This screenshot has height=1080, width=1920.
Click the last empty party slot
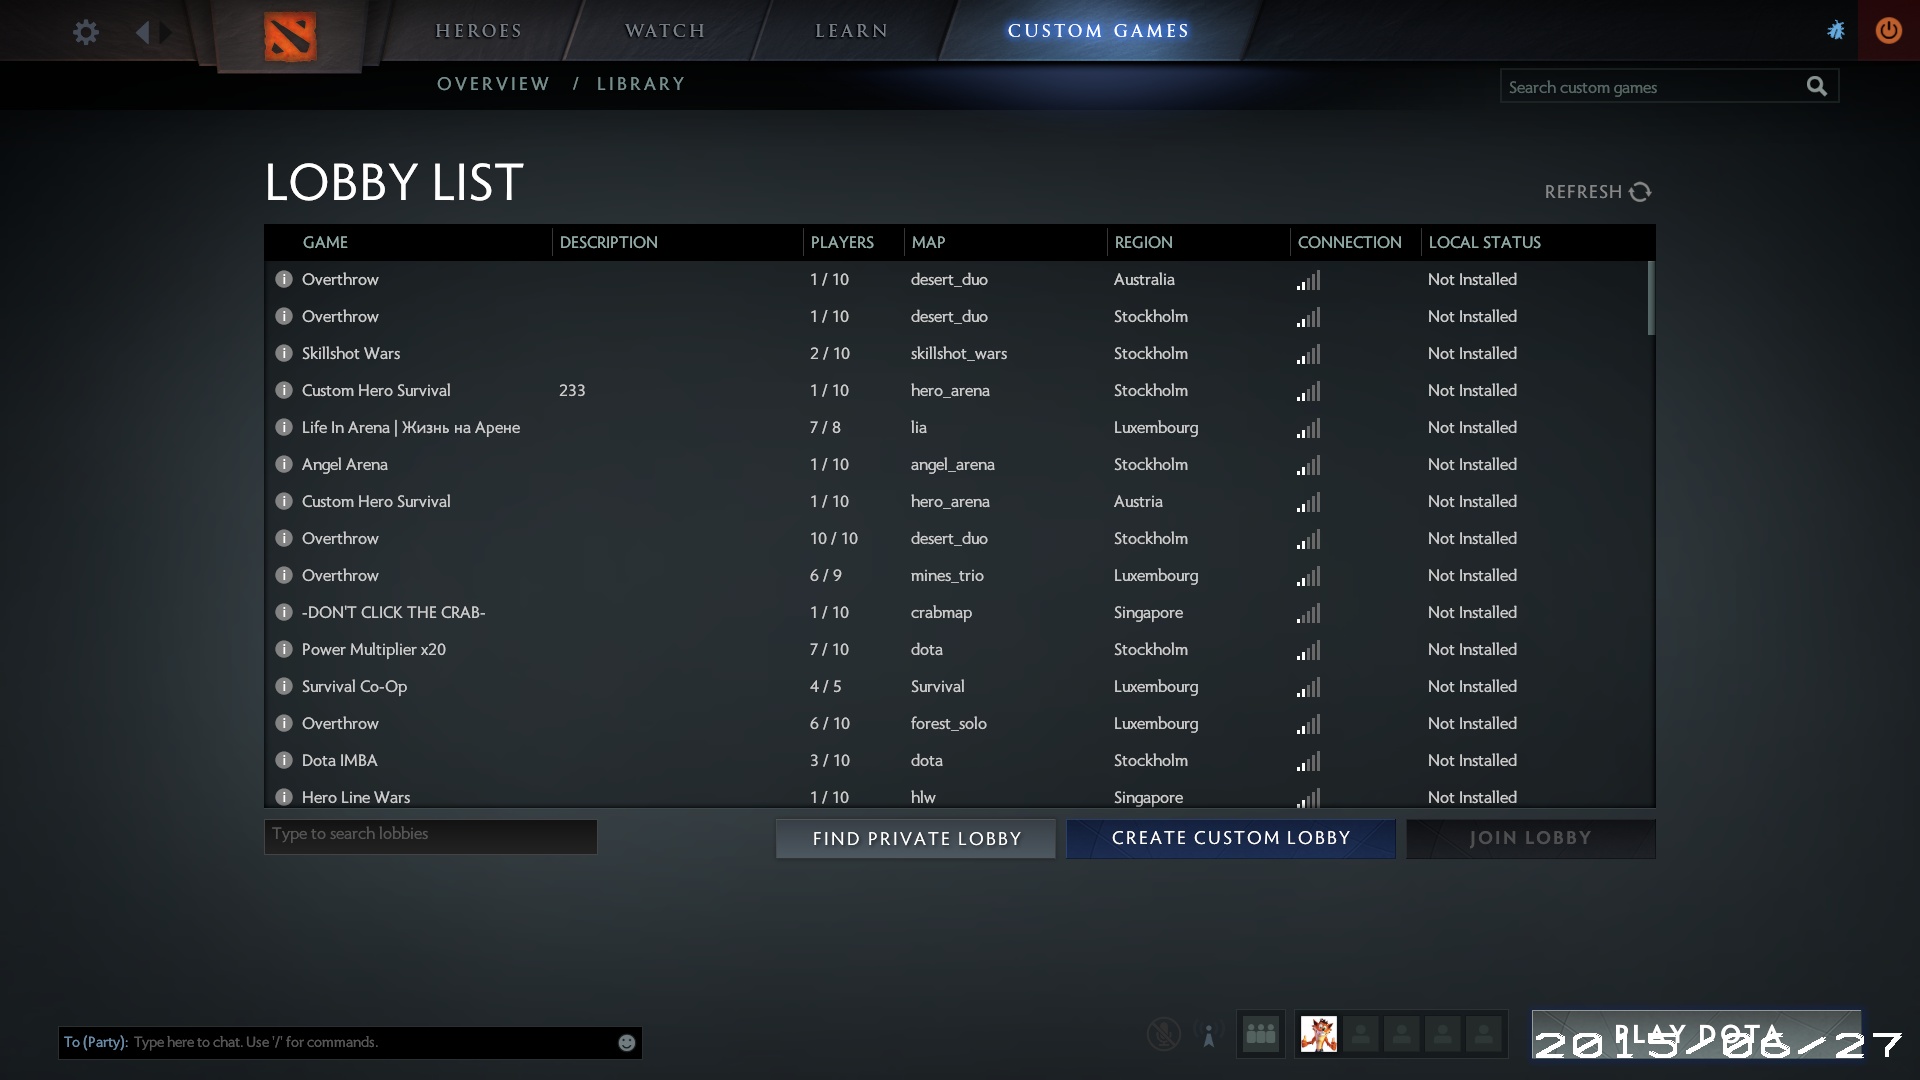[x=1484, y=1034]
